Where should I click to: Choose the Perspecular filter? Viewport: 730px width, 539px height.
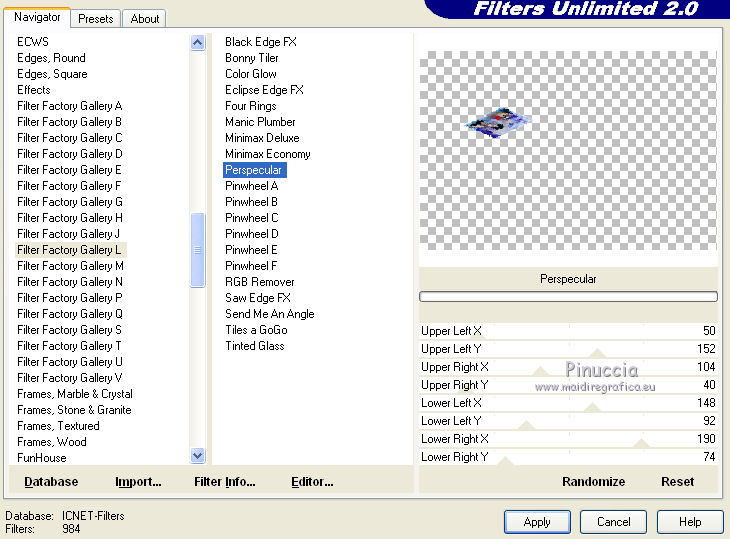pyautogui.click(x=254, y=170)
